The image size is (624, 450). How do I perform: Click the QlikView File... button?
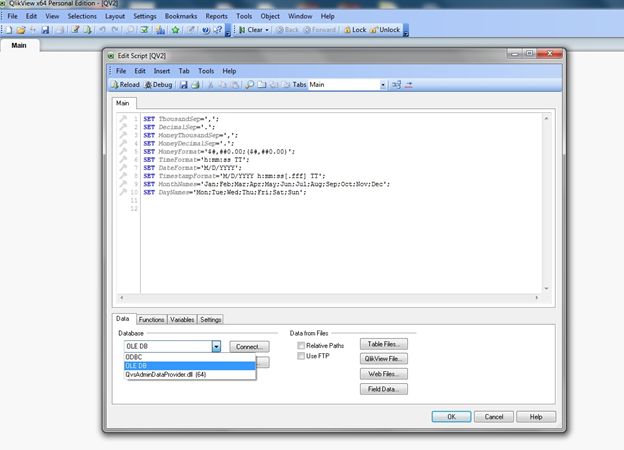[x=384, y=359]
